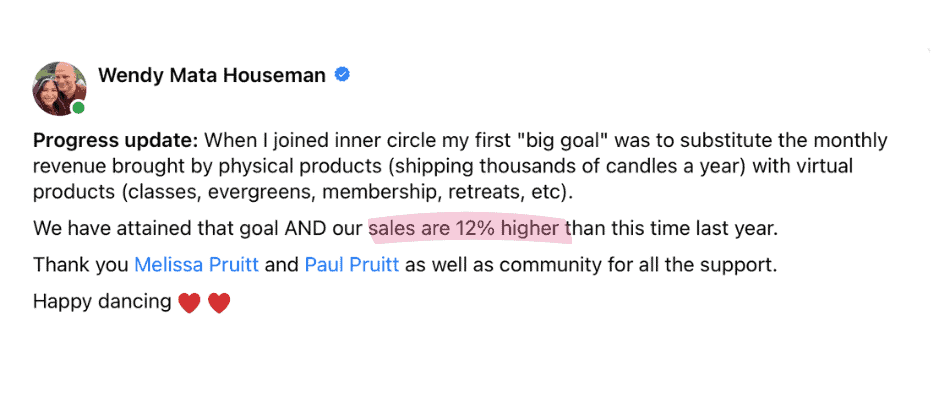Click the pink highlighted "sales are 12% higher"
Screen dimensions: 940x394
click(x=469, y=228)
